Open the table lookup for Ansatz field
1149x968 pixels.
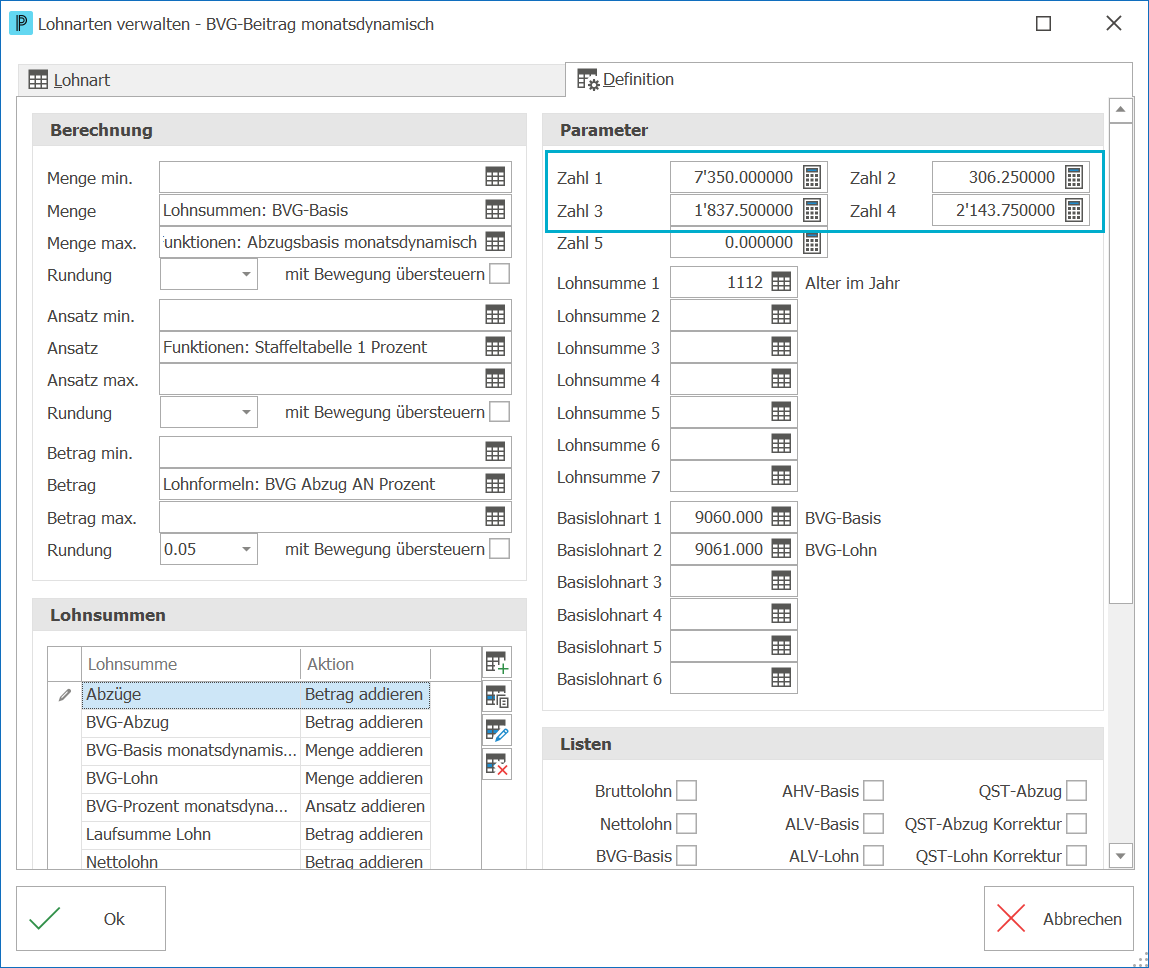(x=495, y=347)
